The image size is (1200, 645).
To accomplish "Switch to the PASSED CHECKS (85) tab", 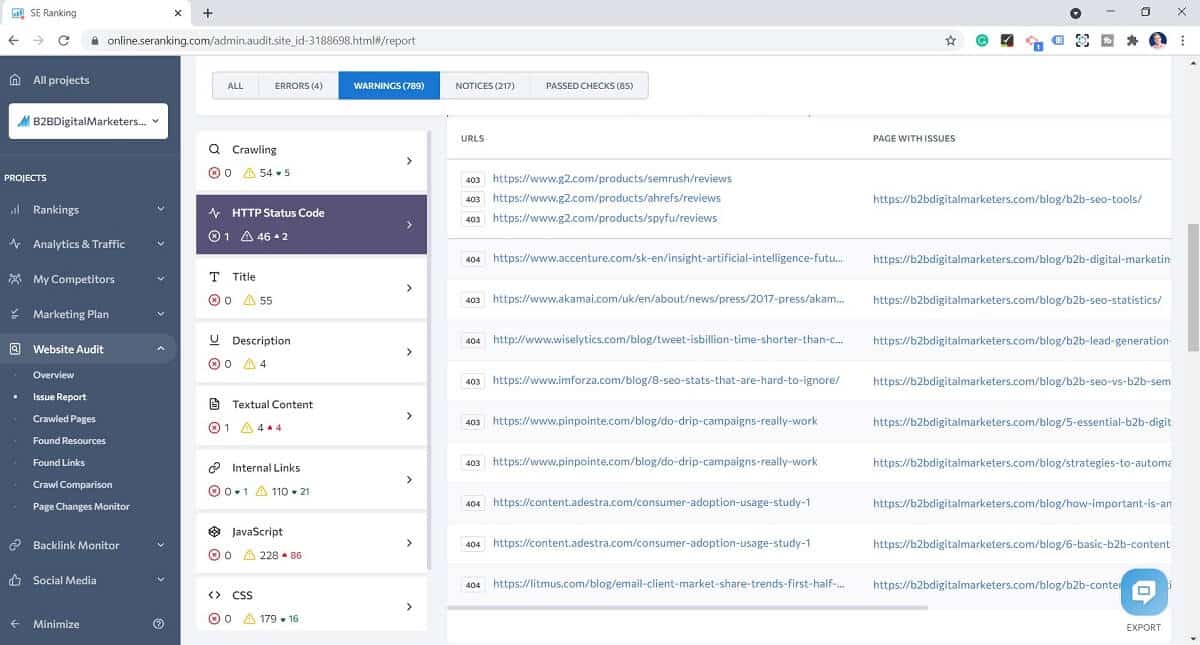I will 589,86.
